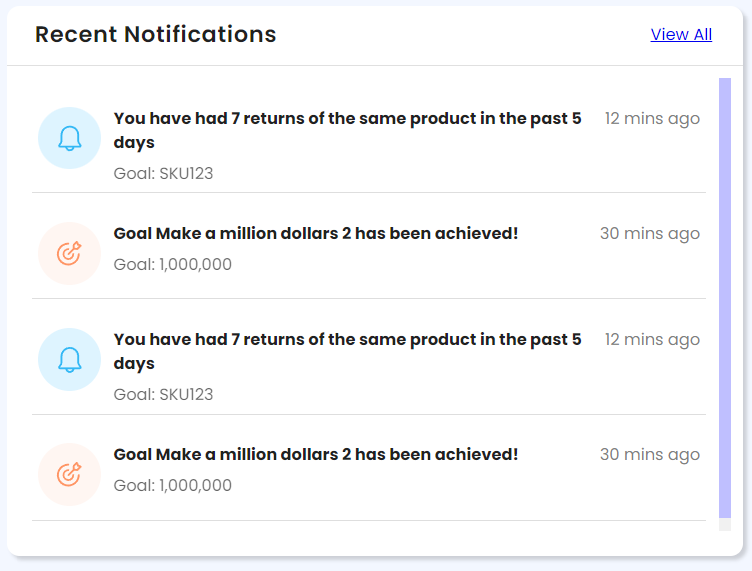Click the 'Recent Notifications' panel heading
Screen dimensions: 752x571
click(155, 35)
